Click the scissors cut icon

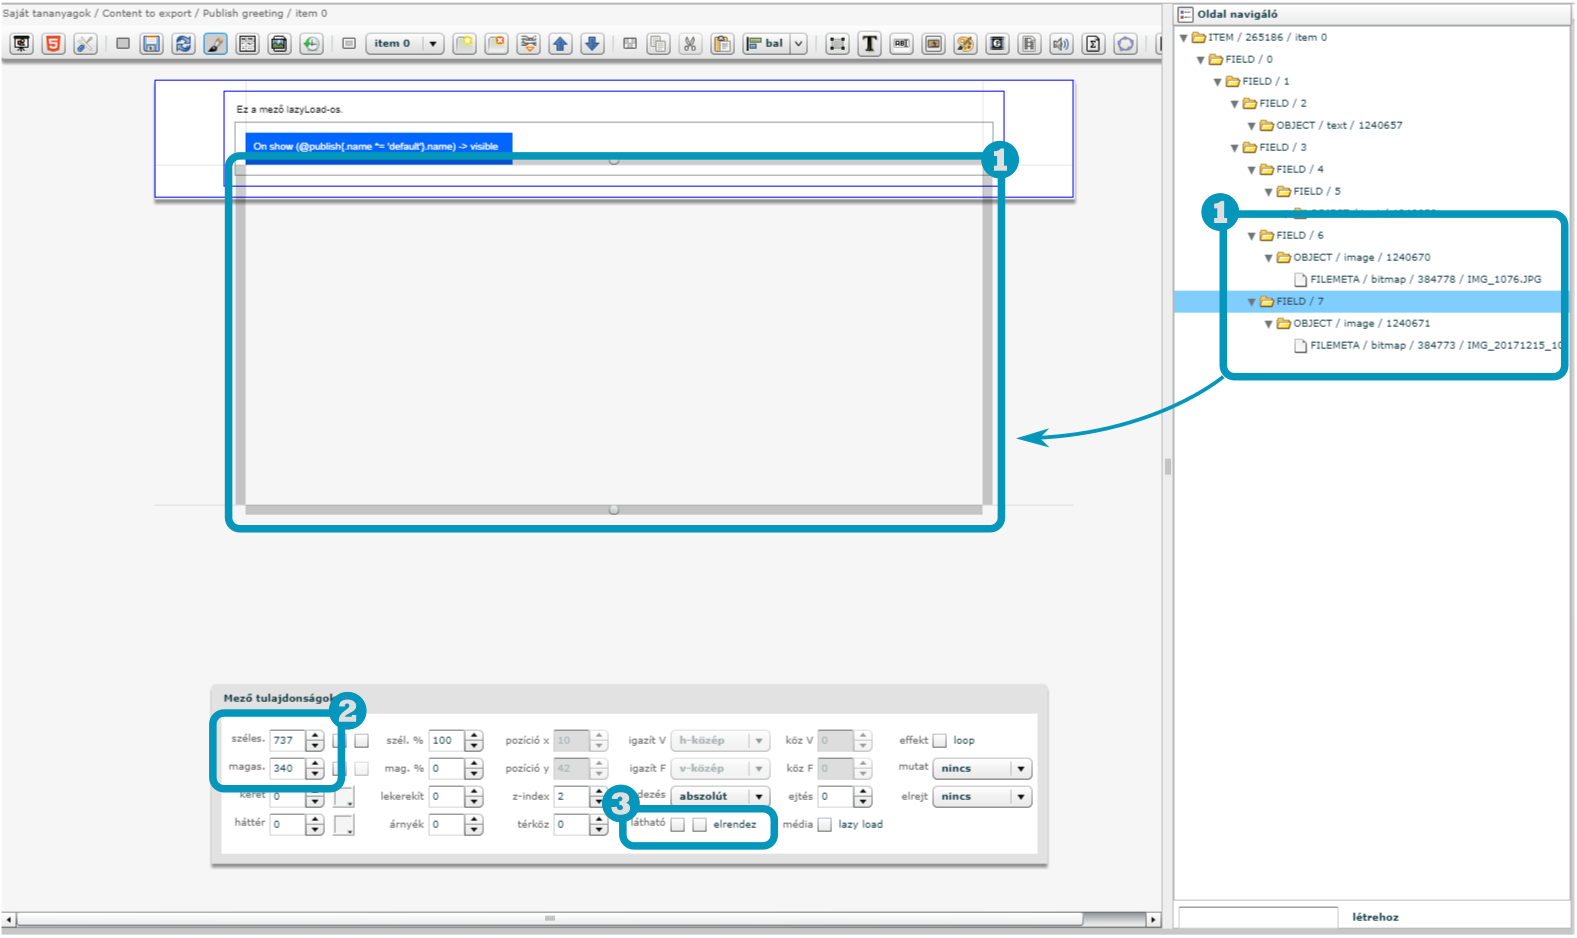(690, 44)
